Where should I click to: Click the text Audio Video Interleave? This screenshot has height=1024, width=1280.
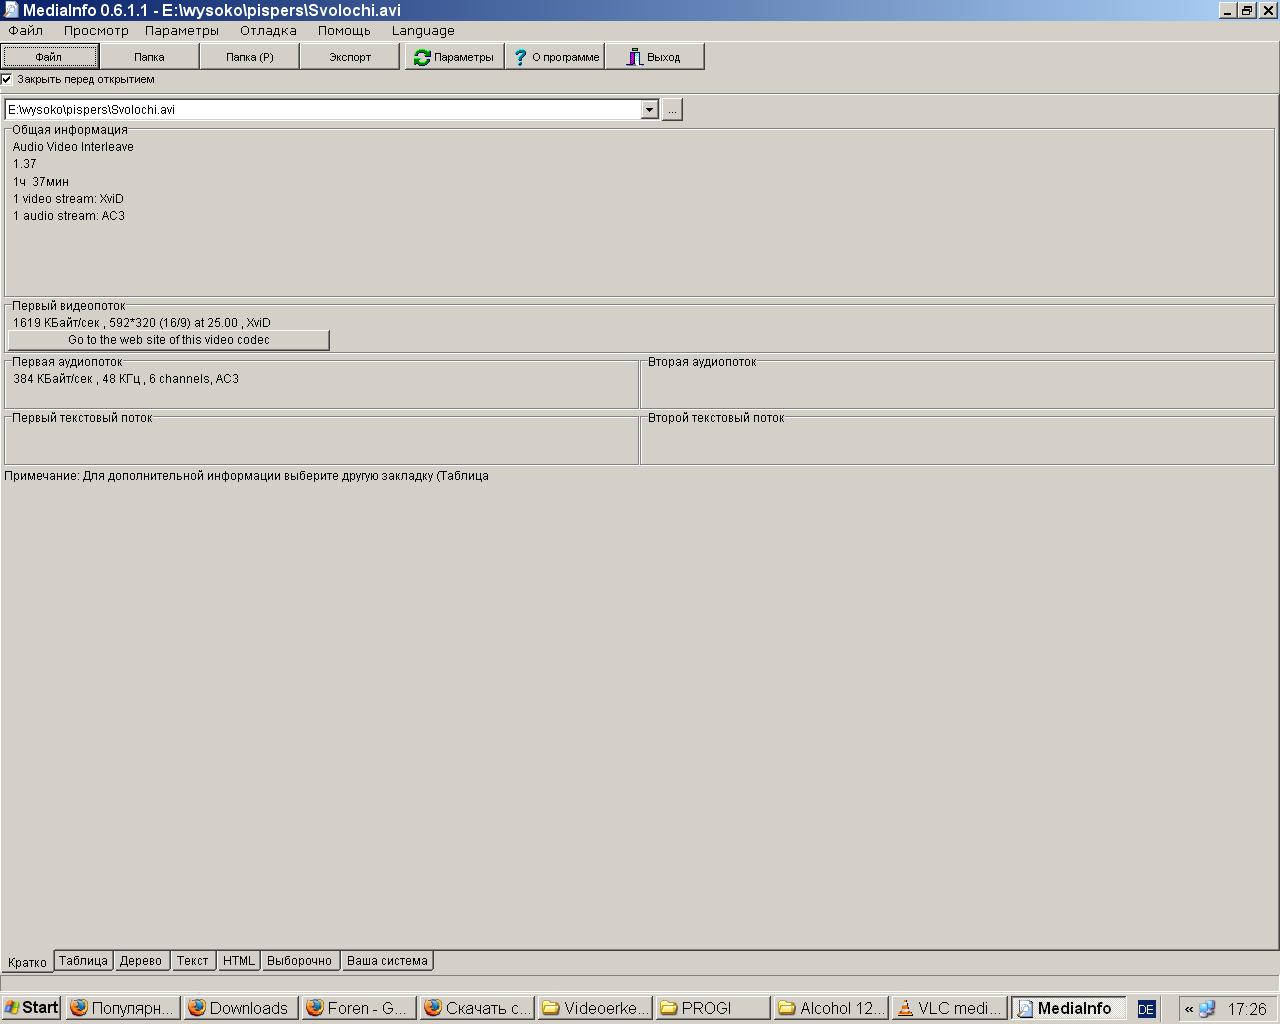point(73,147)
